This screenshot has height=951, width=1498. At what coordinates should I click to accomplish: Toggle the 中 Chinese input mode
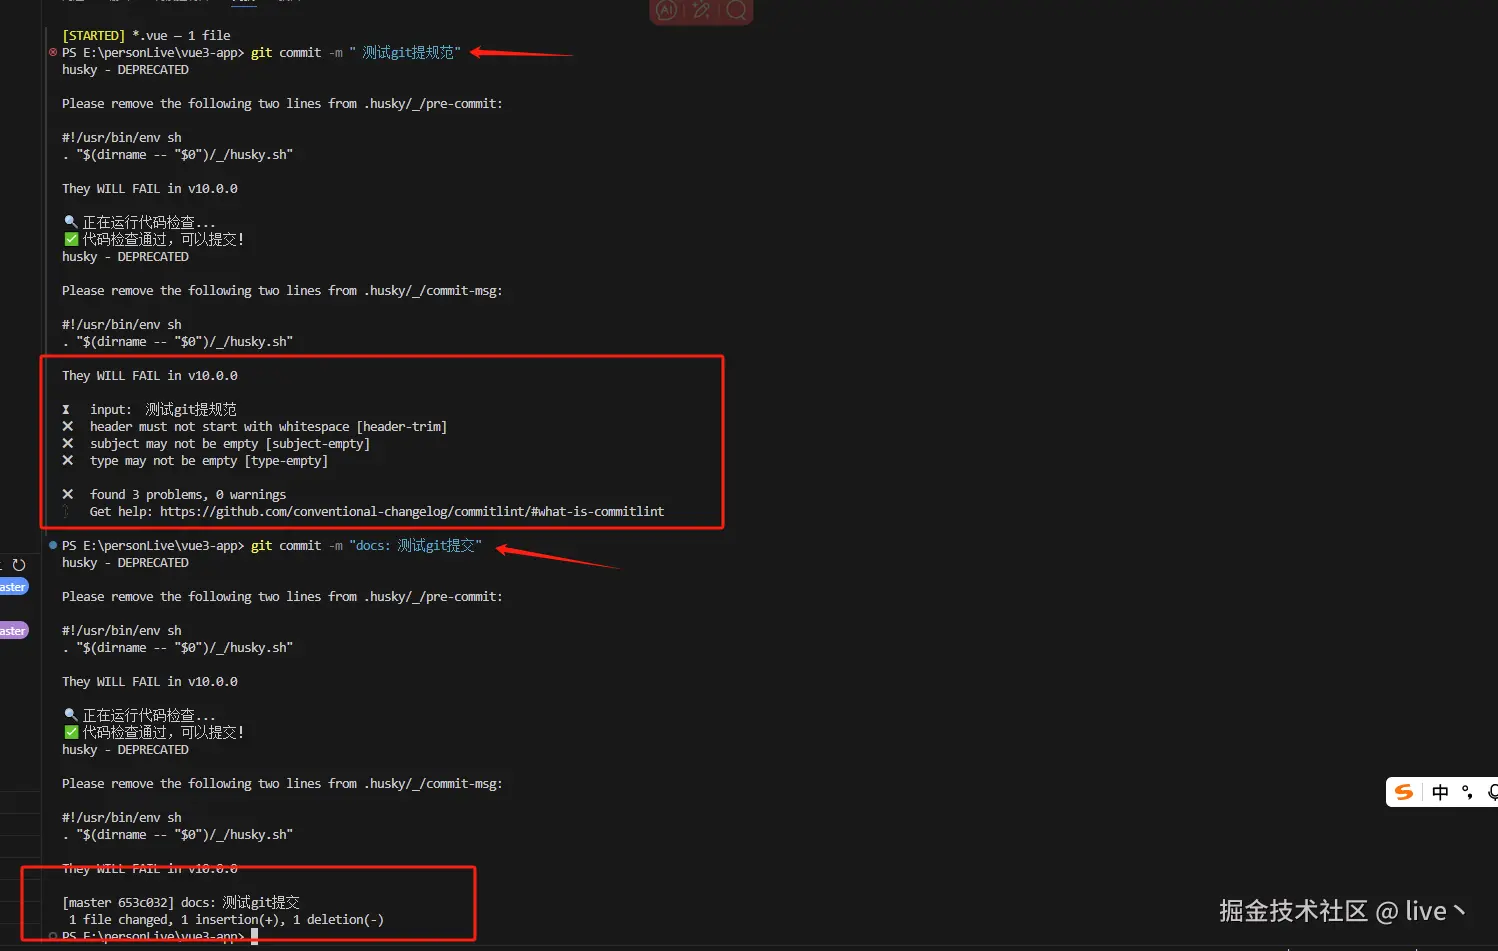coord(1440,792)
